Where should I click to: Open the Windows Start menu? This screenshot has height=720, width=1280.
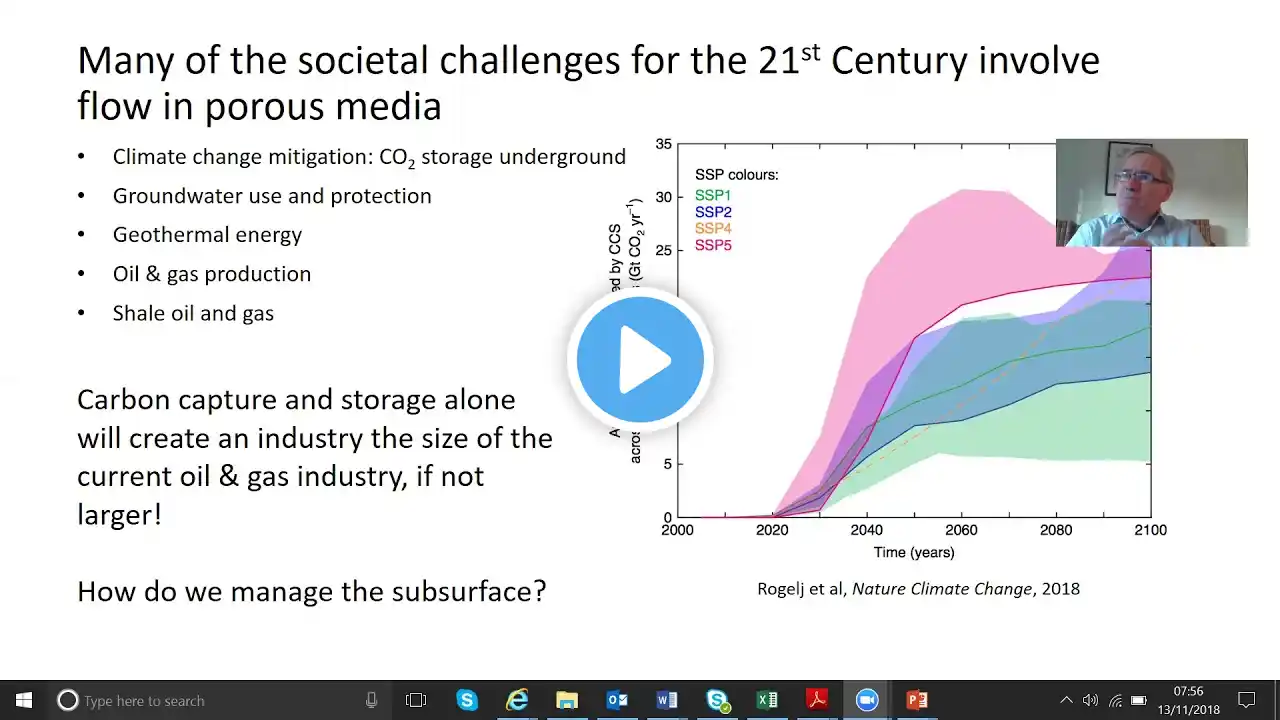24,700
